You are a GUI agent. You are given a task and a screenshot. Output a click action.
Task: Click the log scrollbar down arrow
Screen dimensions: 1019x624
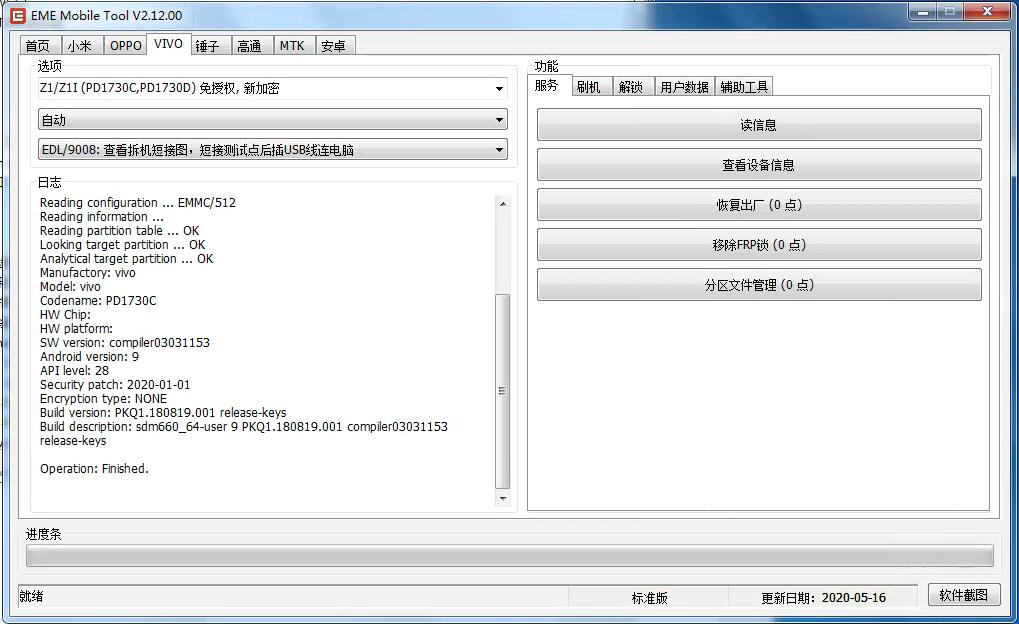click(502, 499)
